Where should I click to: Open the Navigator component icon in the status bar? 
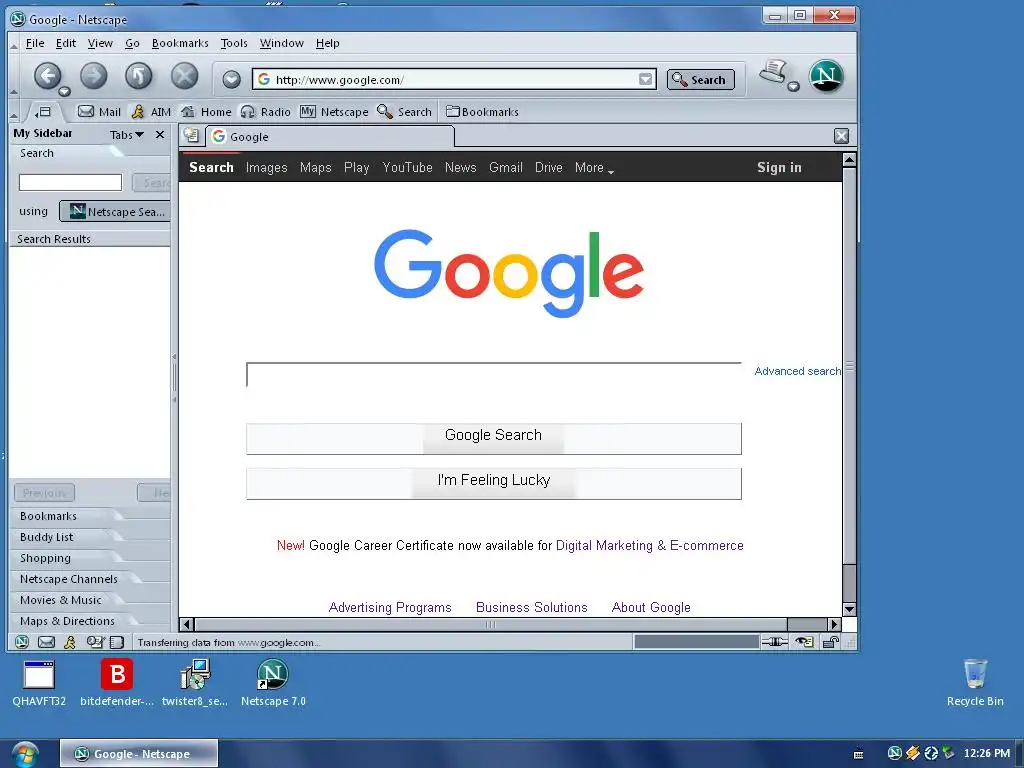pos(22,642)
